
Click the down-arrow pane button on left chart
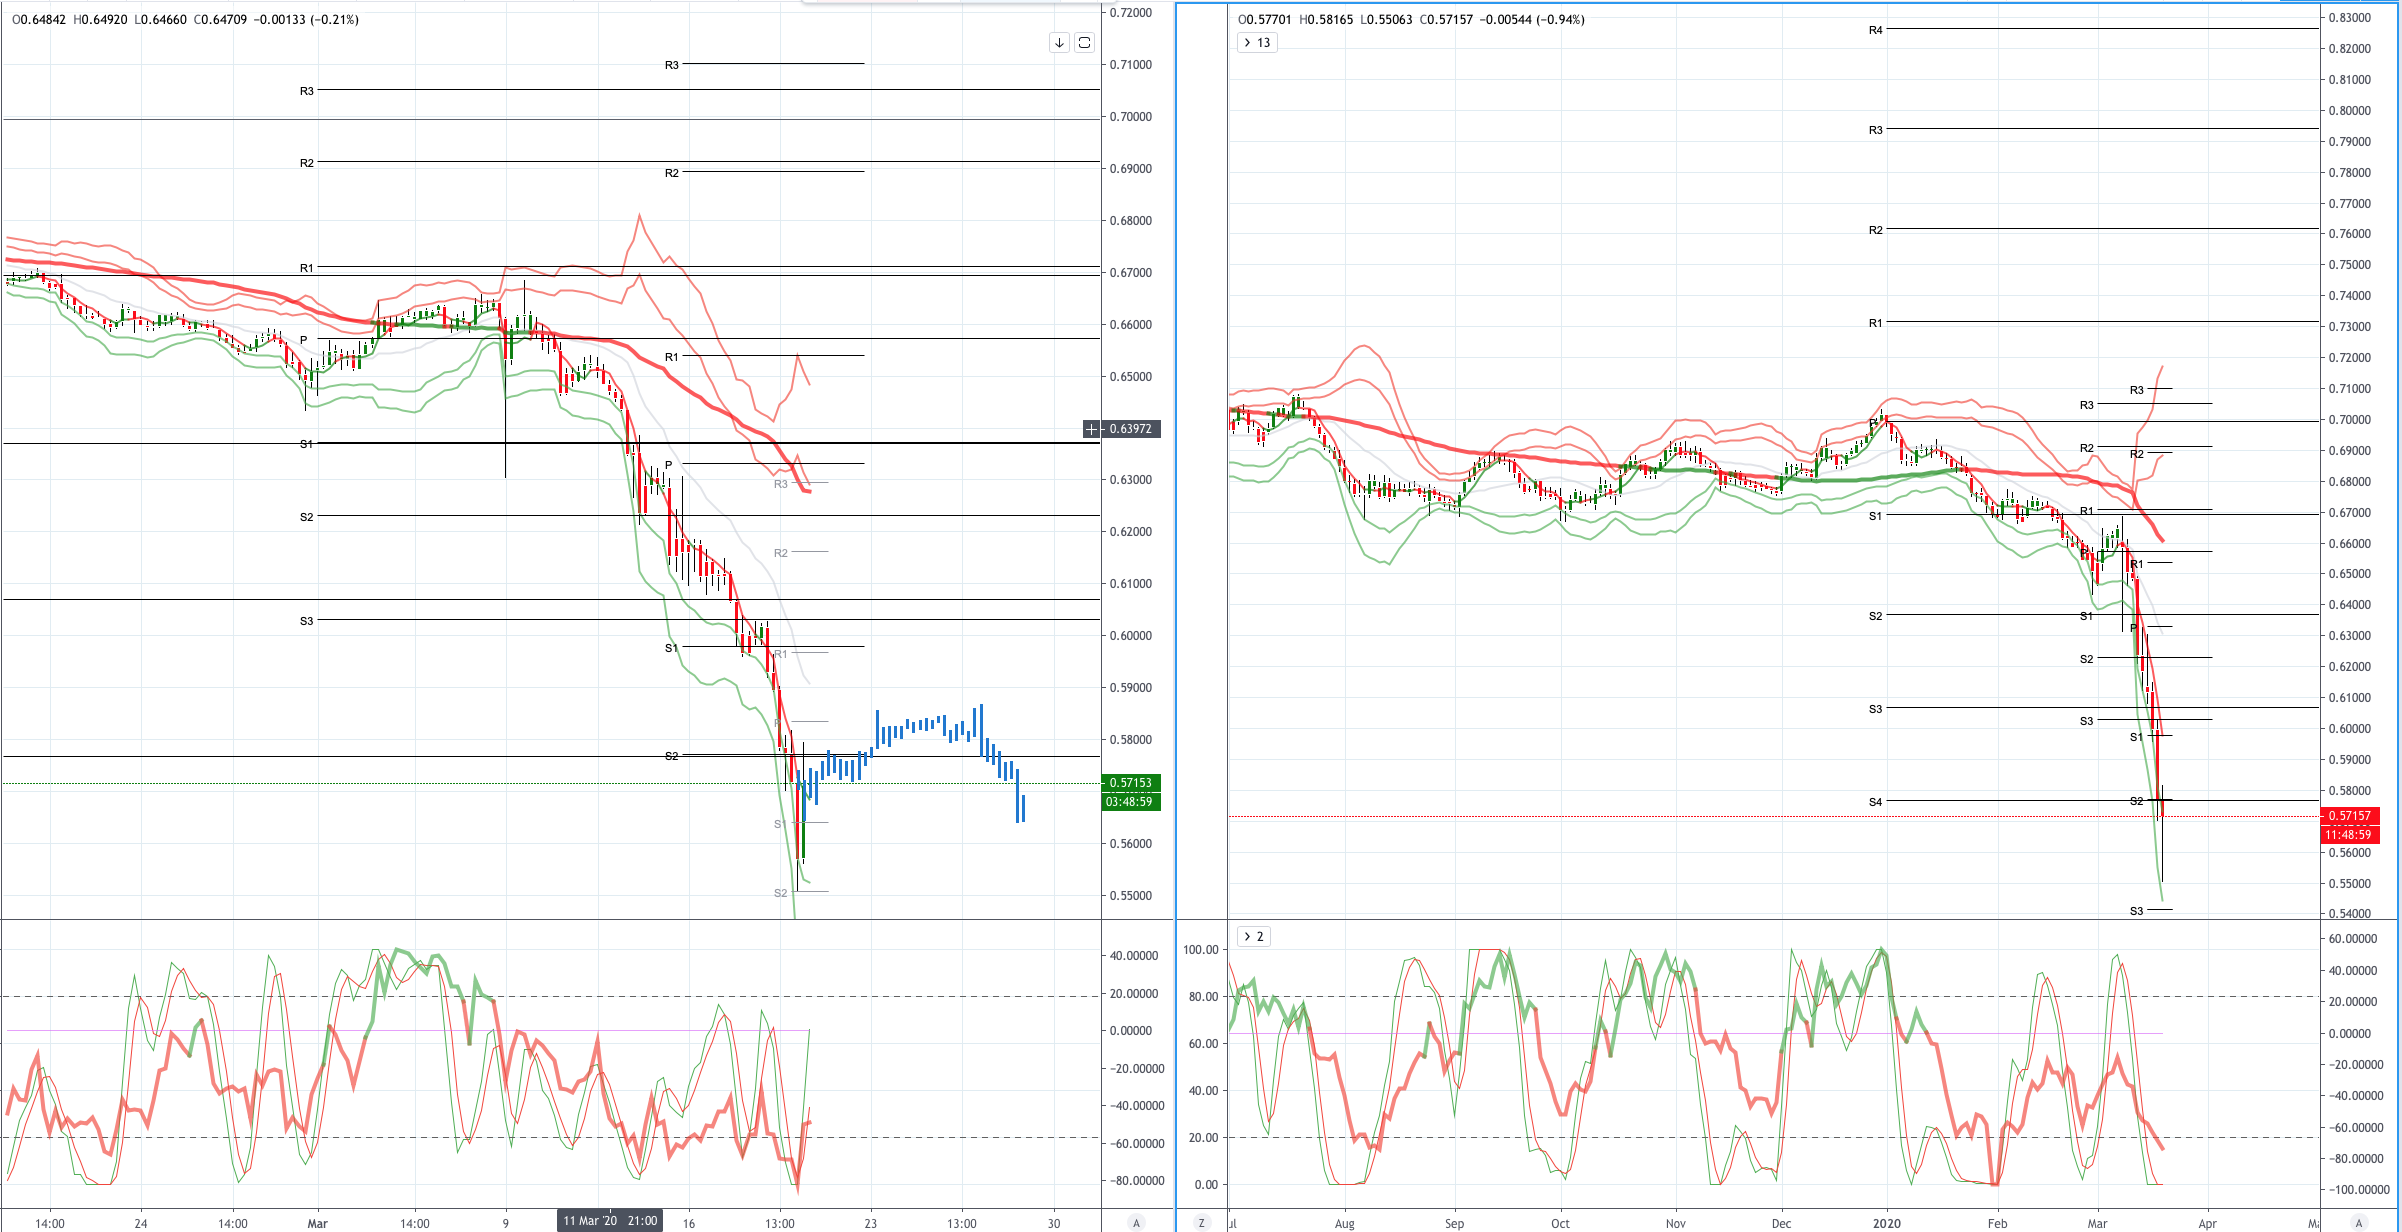(1059, 42)
